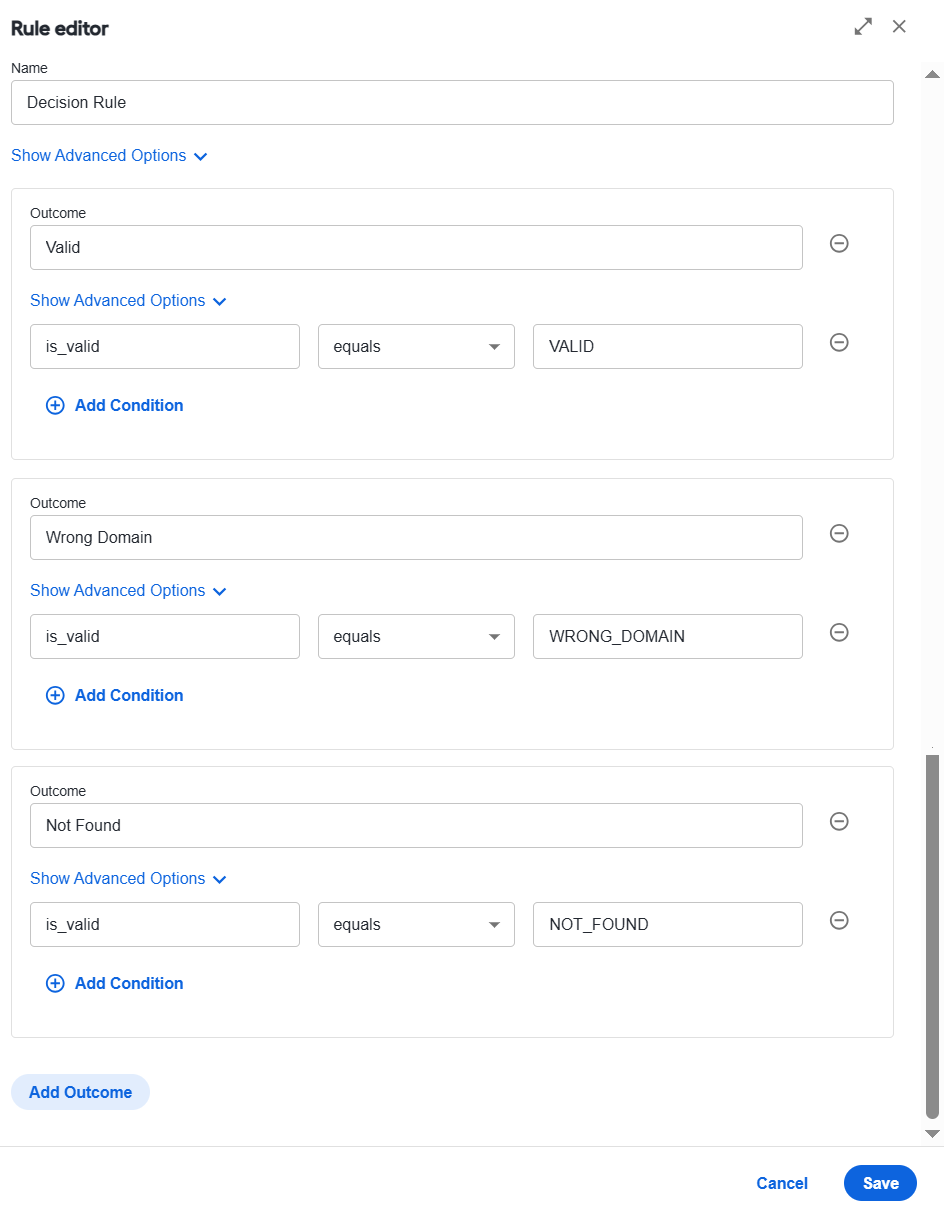Show Advanced Options for the Valid outcome
The width and height of the screenshot is (944, 1219).
click(128, 301)
